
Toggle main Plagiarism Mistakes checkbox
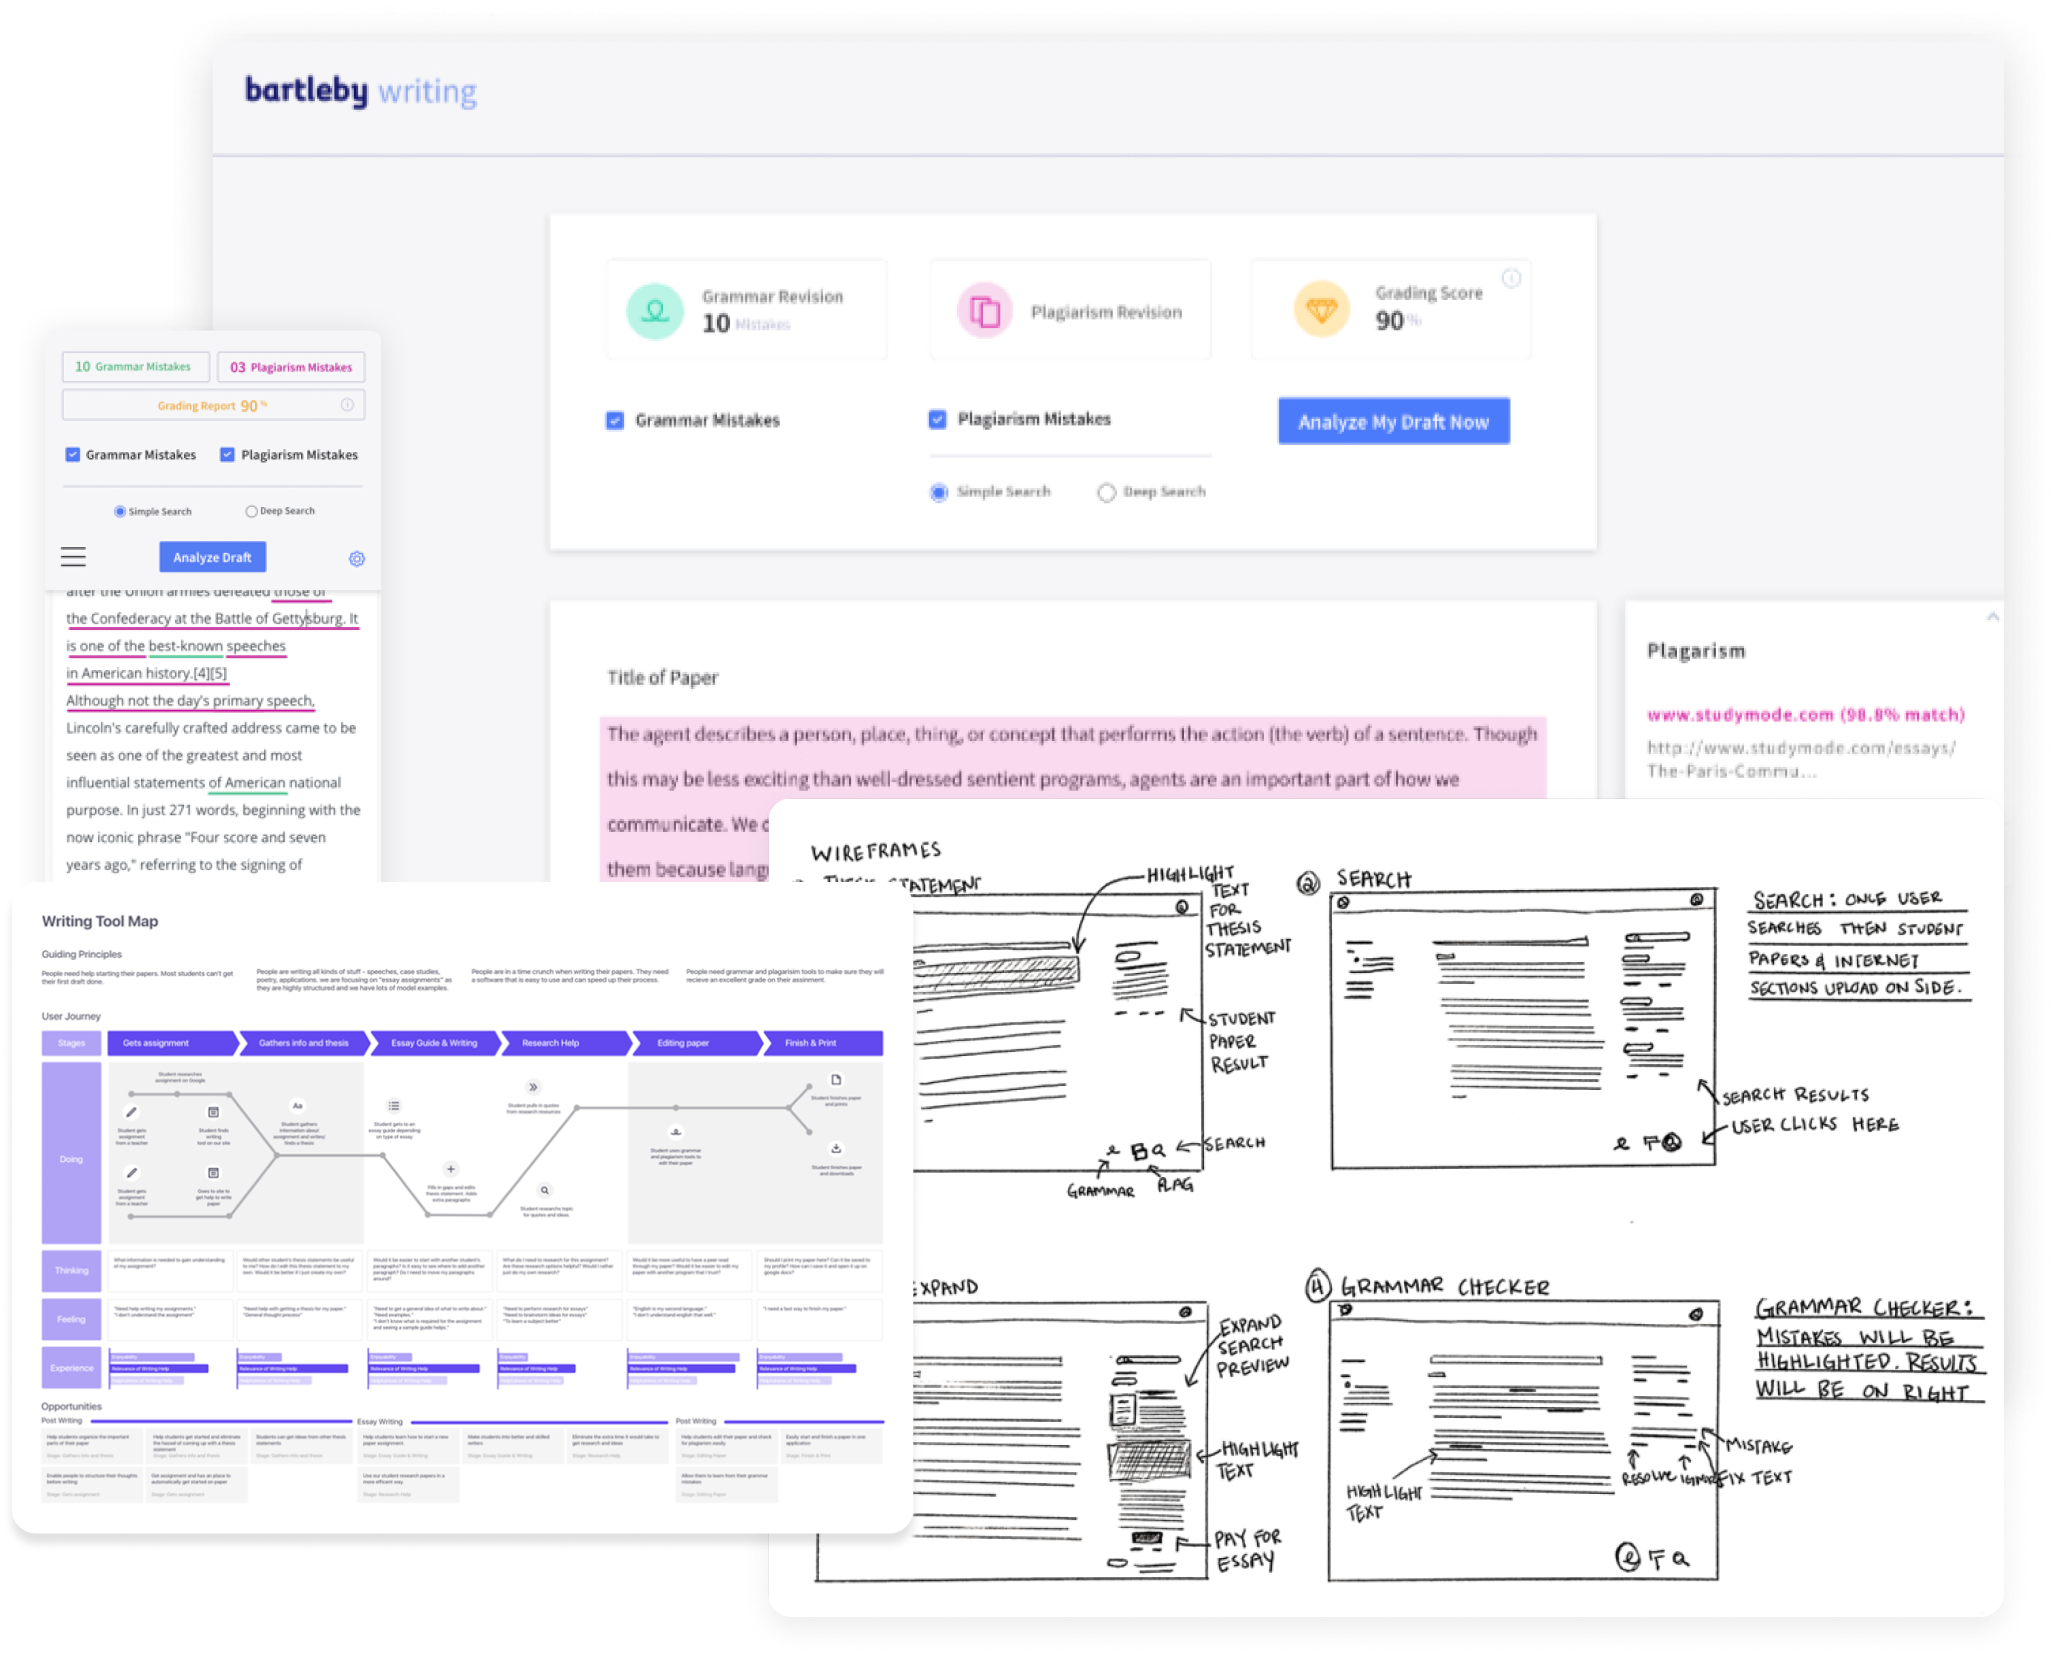click(x=937, y=419)
